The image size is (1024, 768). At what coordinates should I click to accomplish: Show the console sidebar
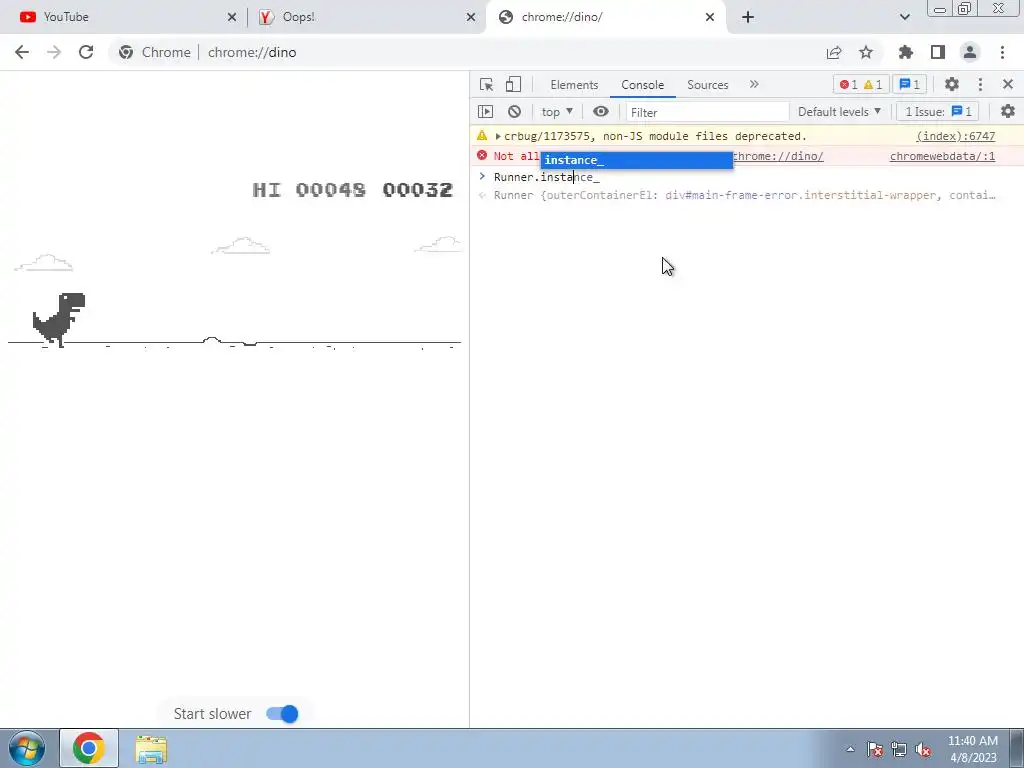(x=485, y=112)
